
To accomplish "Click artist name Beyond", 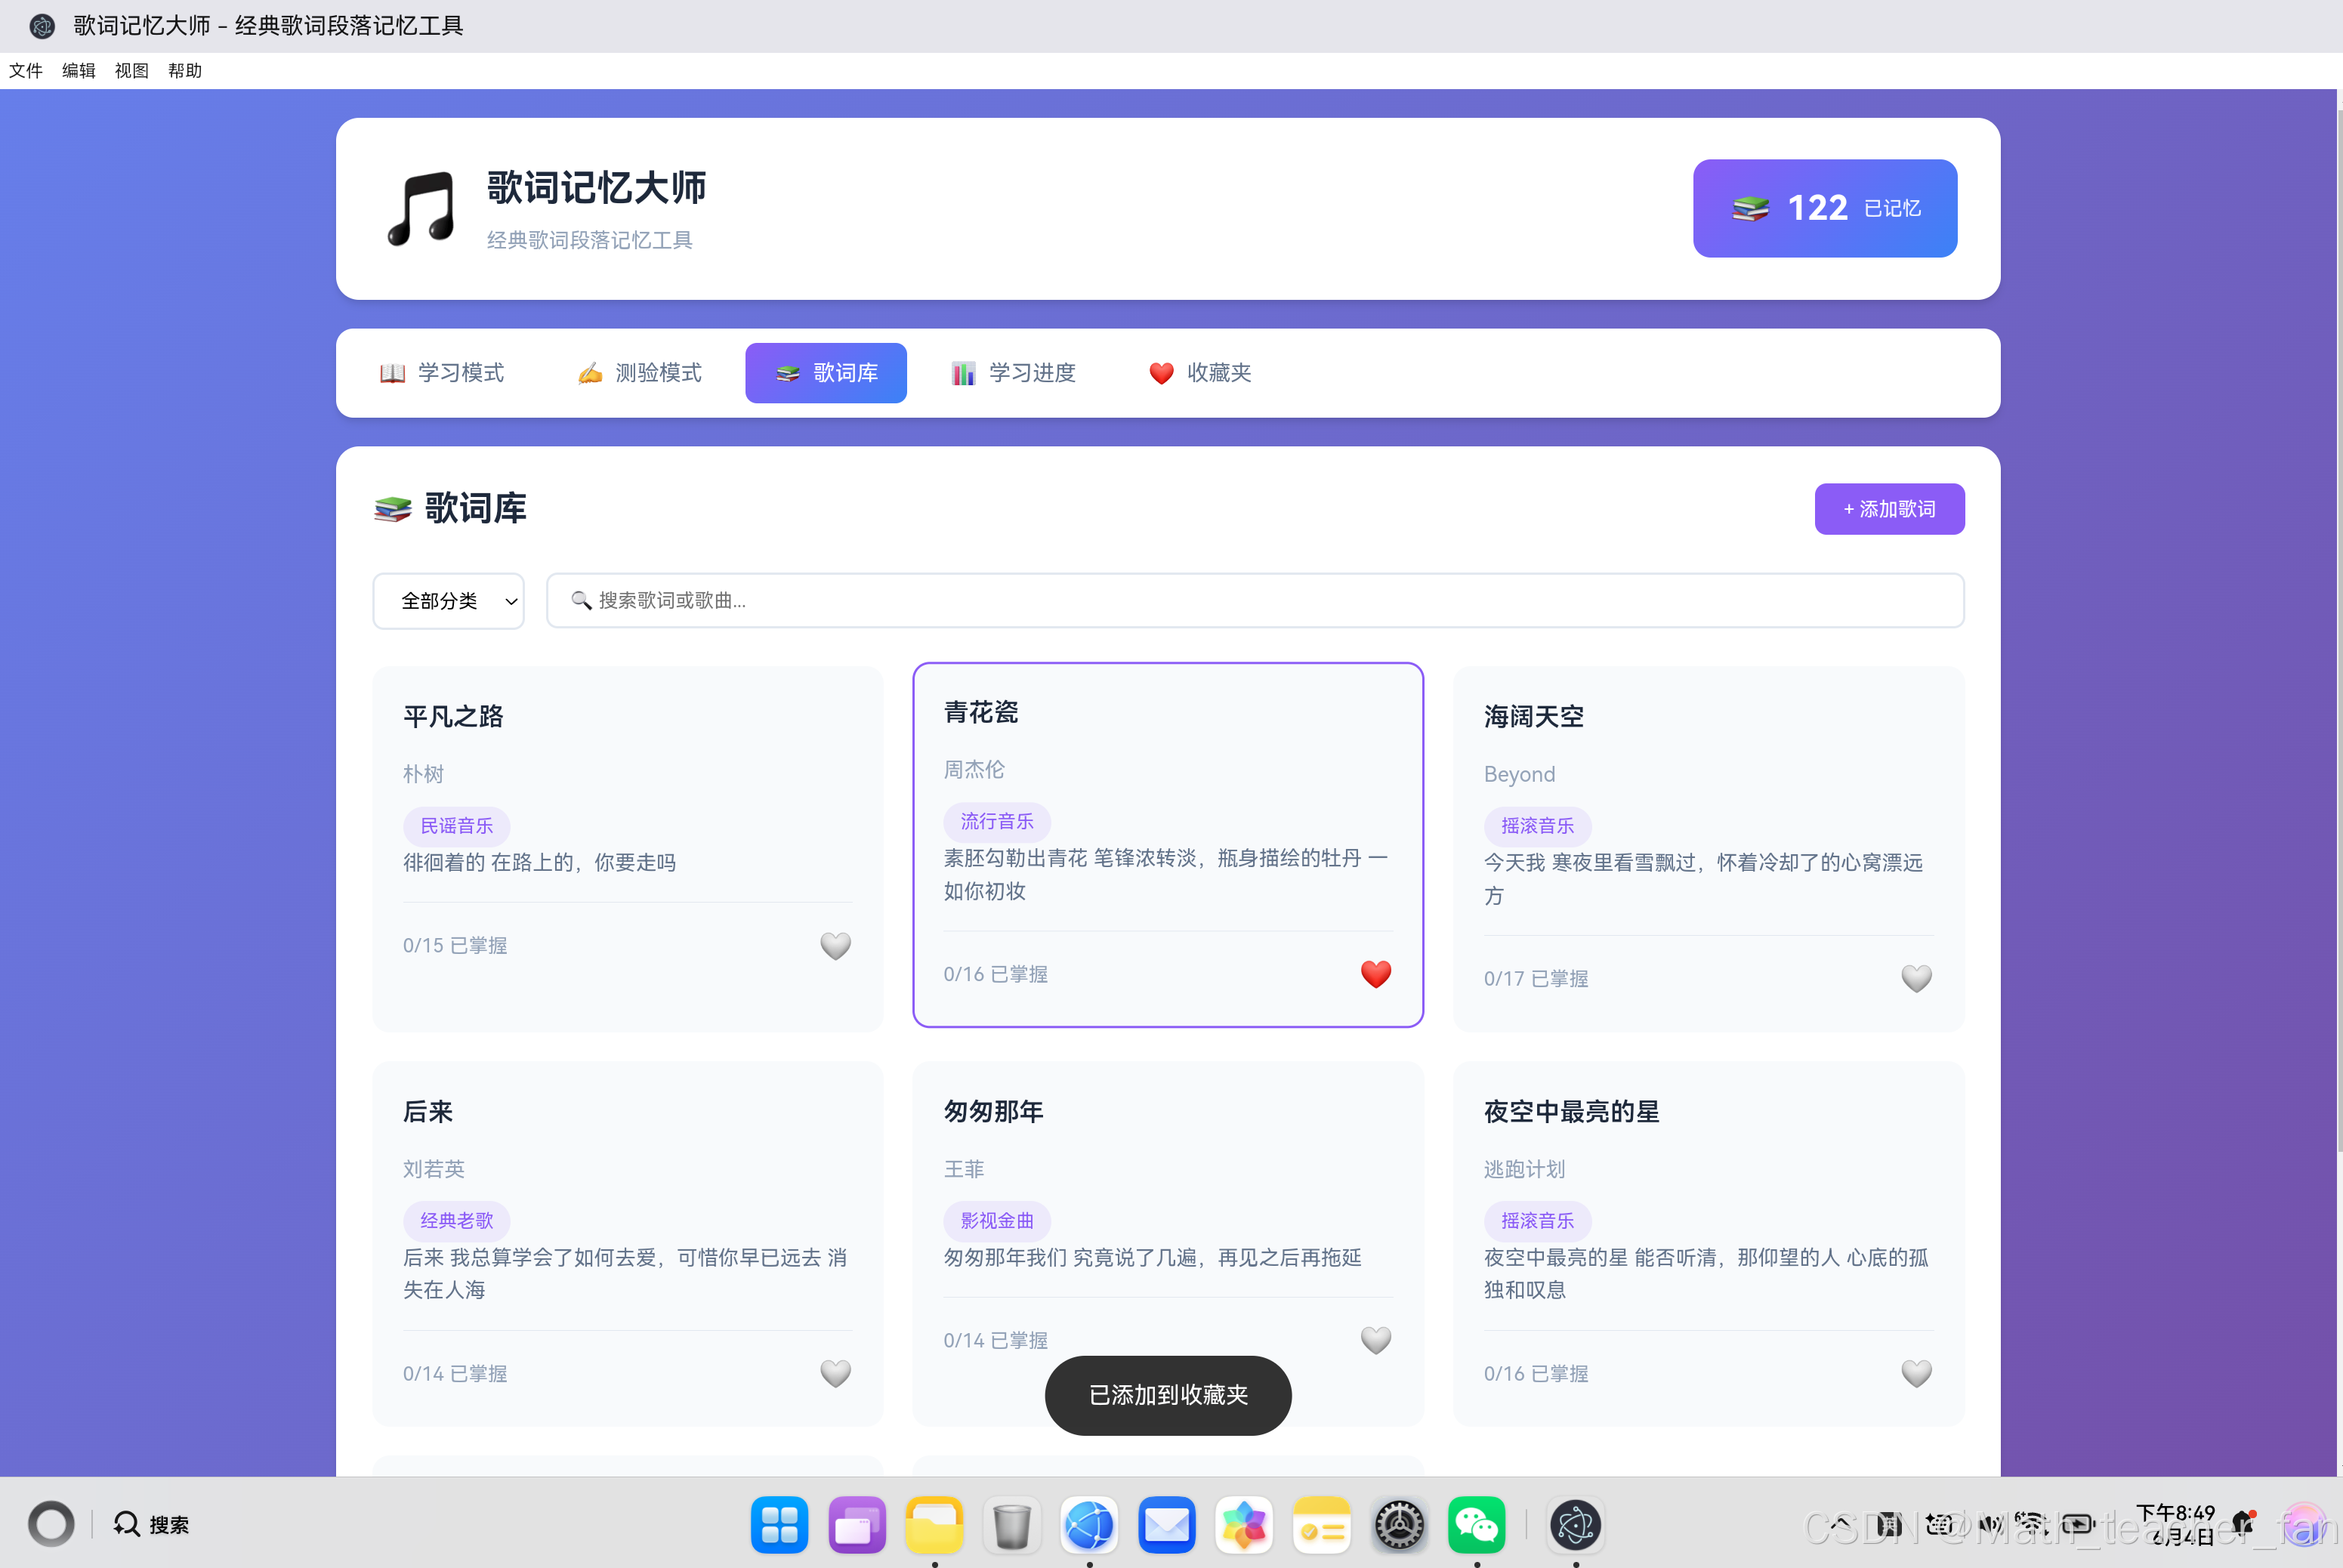I will click(1520, 774).
